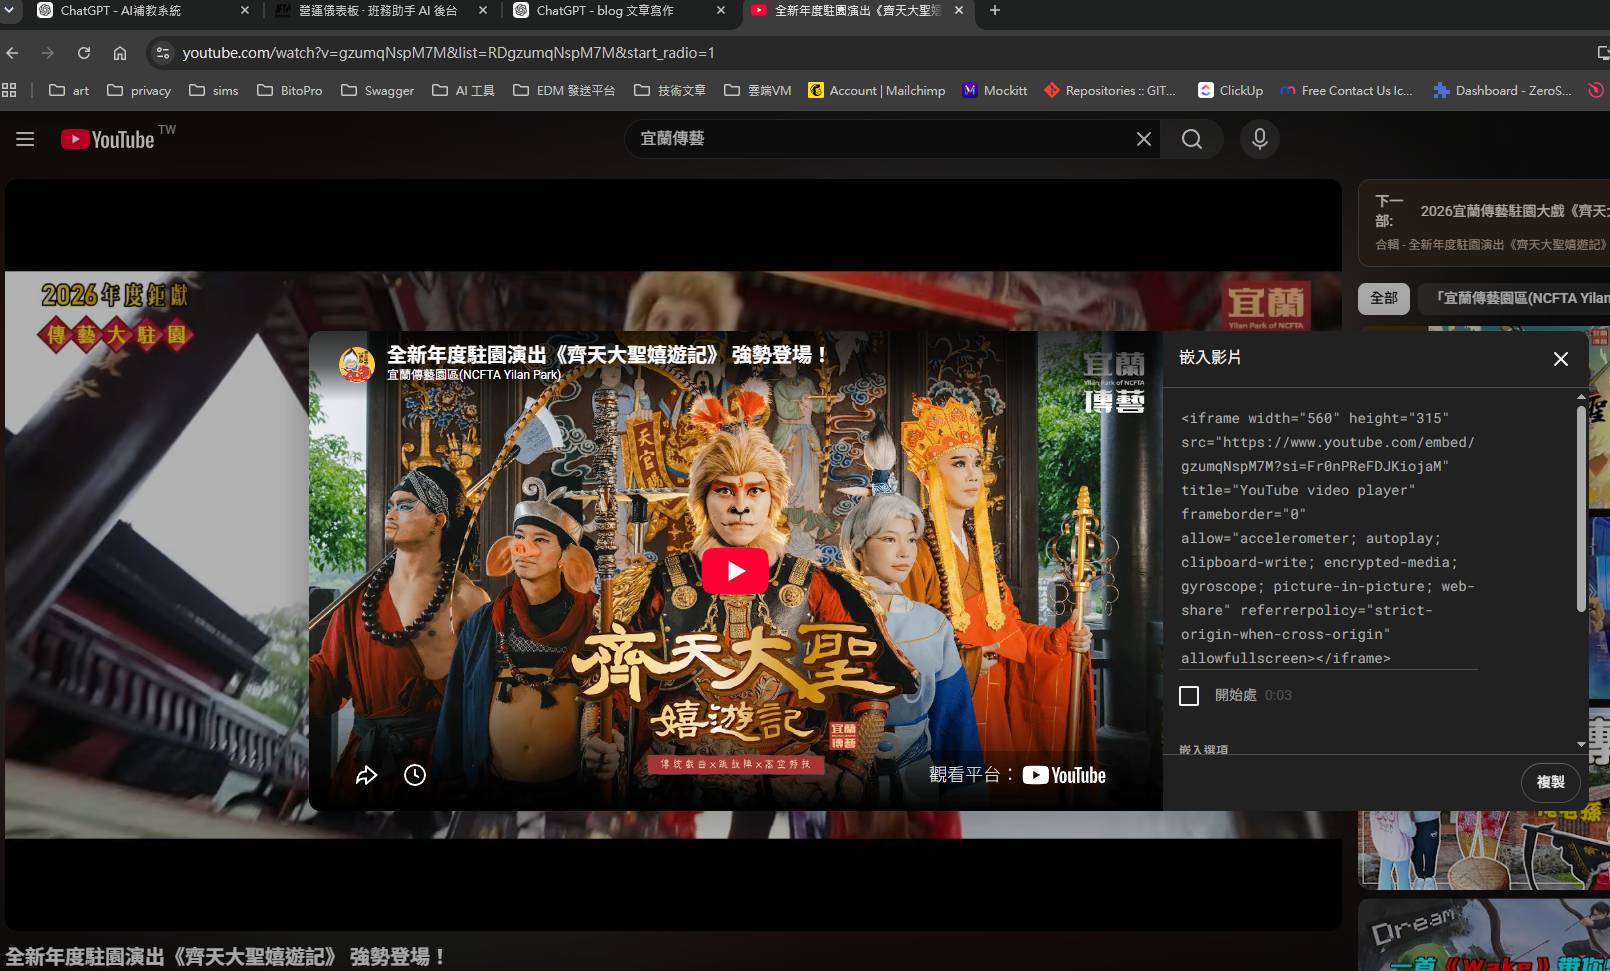This screenshot has height=971, width=1610.
Task: Open site information icon in address bar
Action: click(163, 53)
